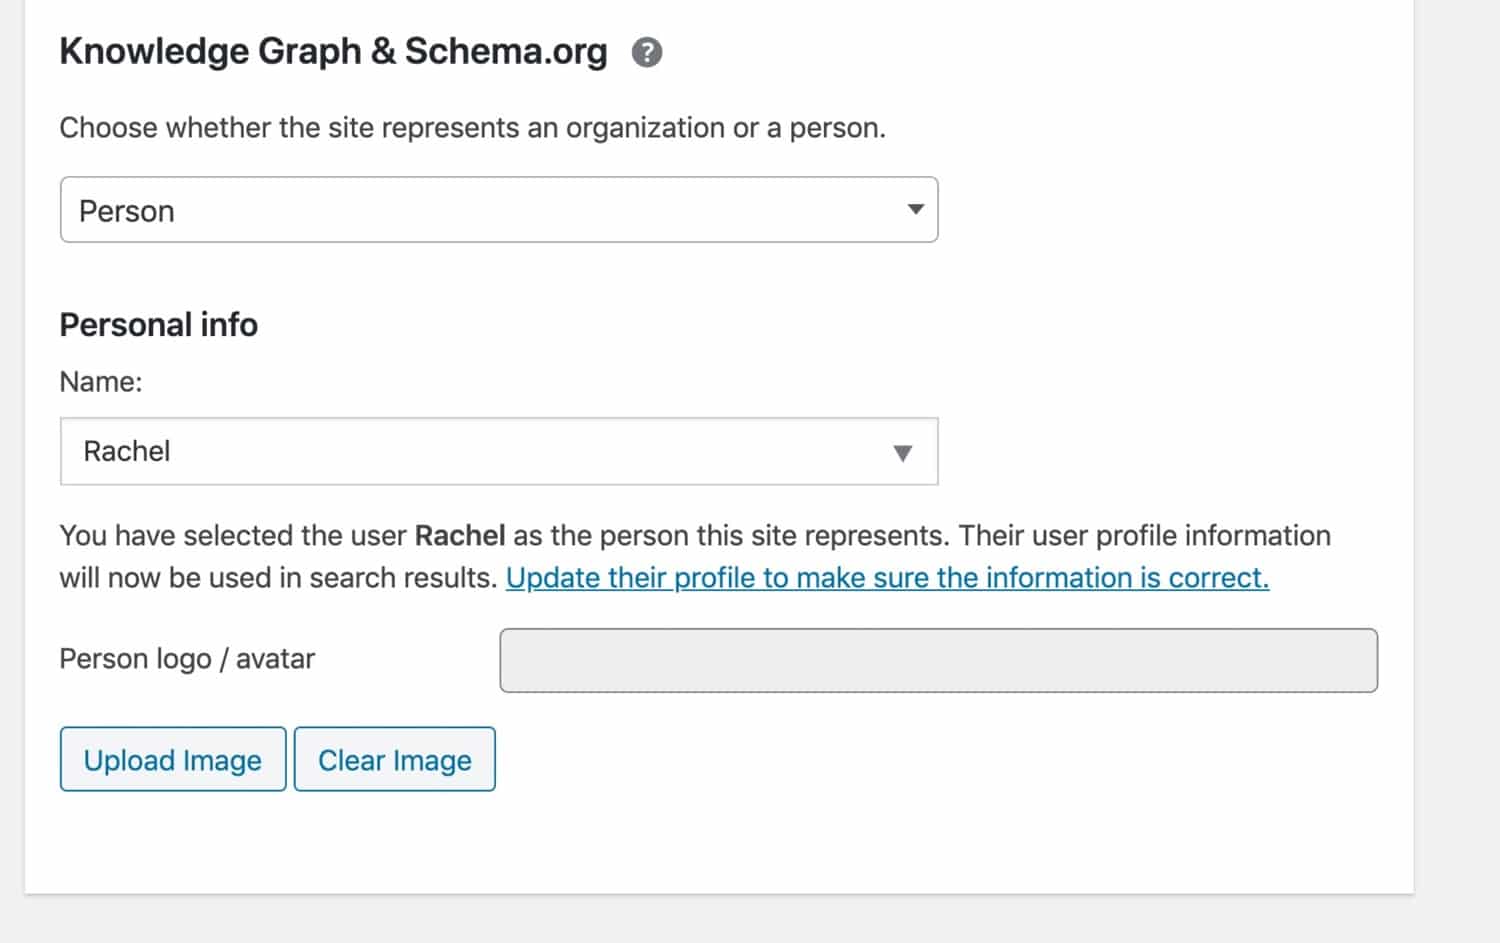Click the Upload Image button
This screenshot has height=943, width=1500.
[172, 760]
